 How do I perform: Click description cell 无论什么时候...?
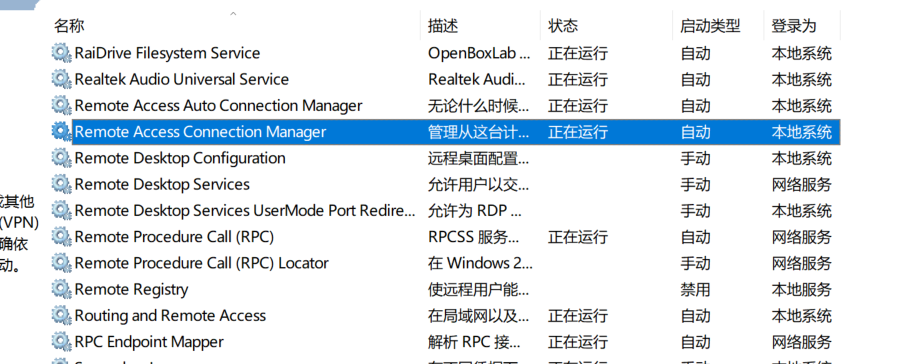pyautogui.click(x=478, y=106)
